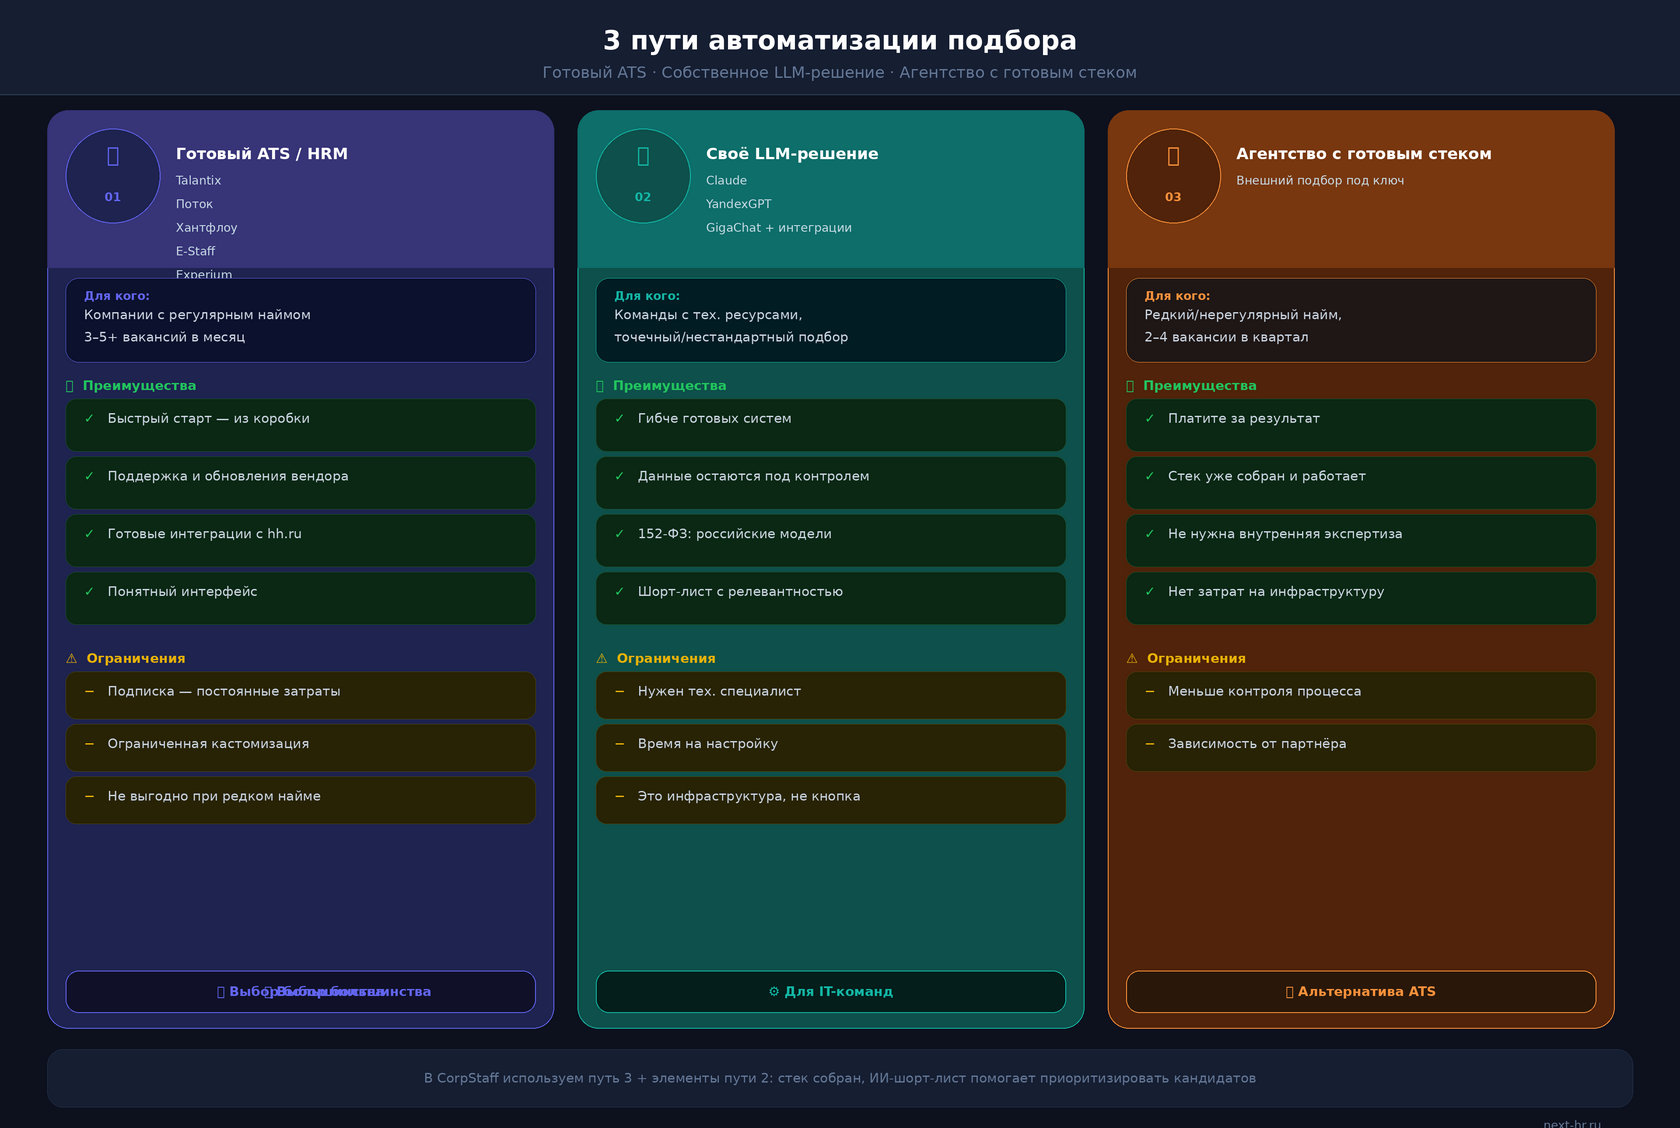The image size is (1680, 1128).
Task: Select 'Поток' in the ATS list
Action: [x=194, y=204]
